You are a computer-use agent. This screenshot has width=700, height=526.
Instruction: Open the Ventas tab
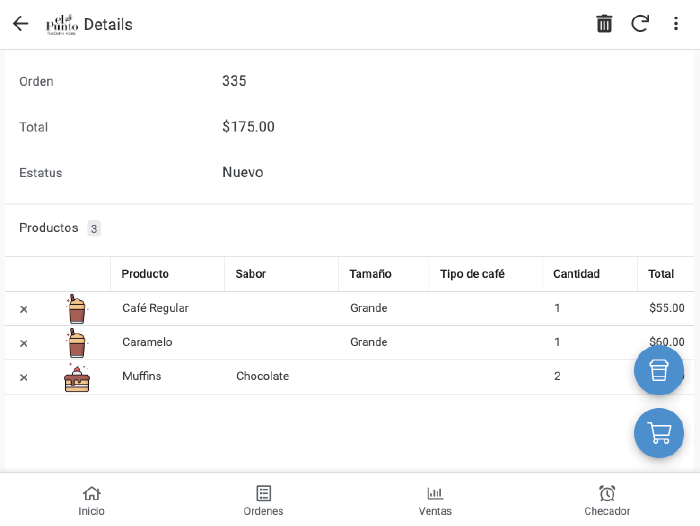(x=435, y=500)
